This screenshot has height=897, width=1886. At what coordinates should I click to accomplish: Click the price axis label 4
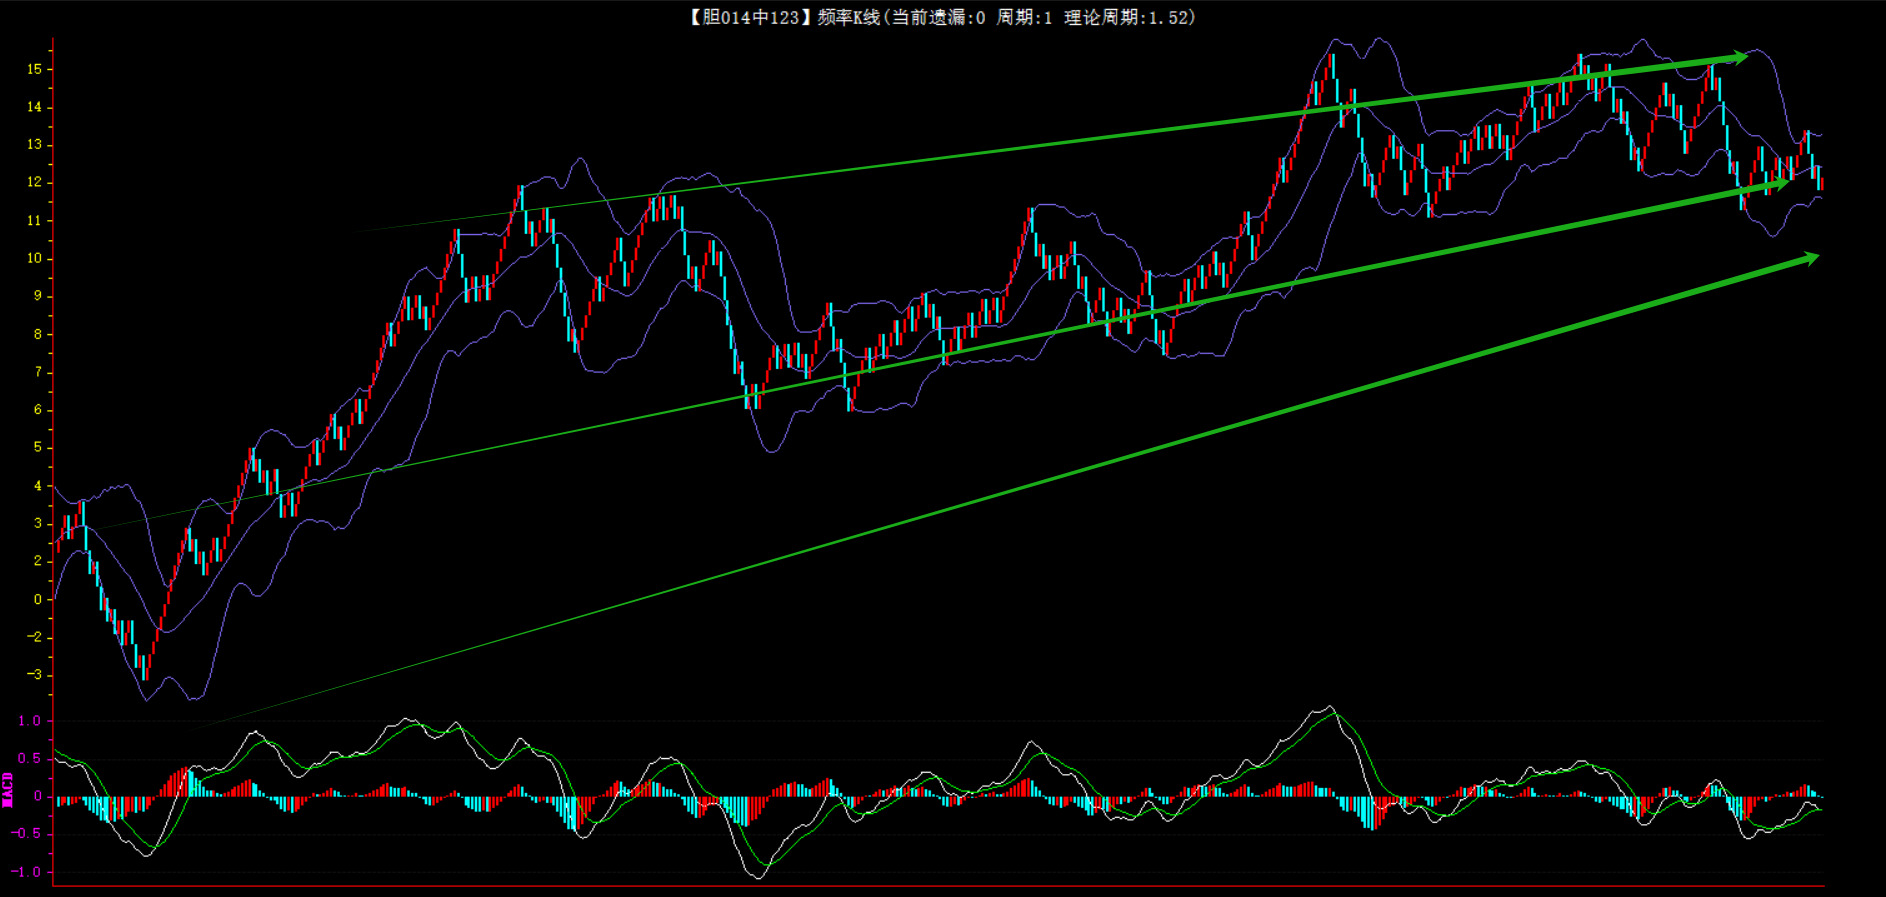(38, 486)
